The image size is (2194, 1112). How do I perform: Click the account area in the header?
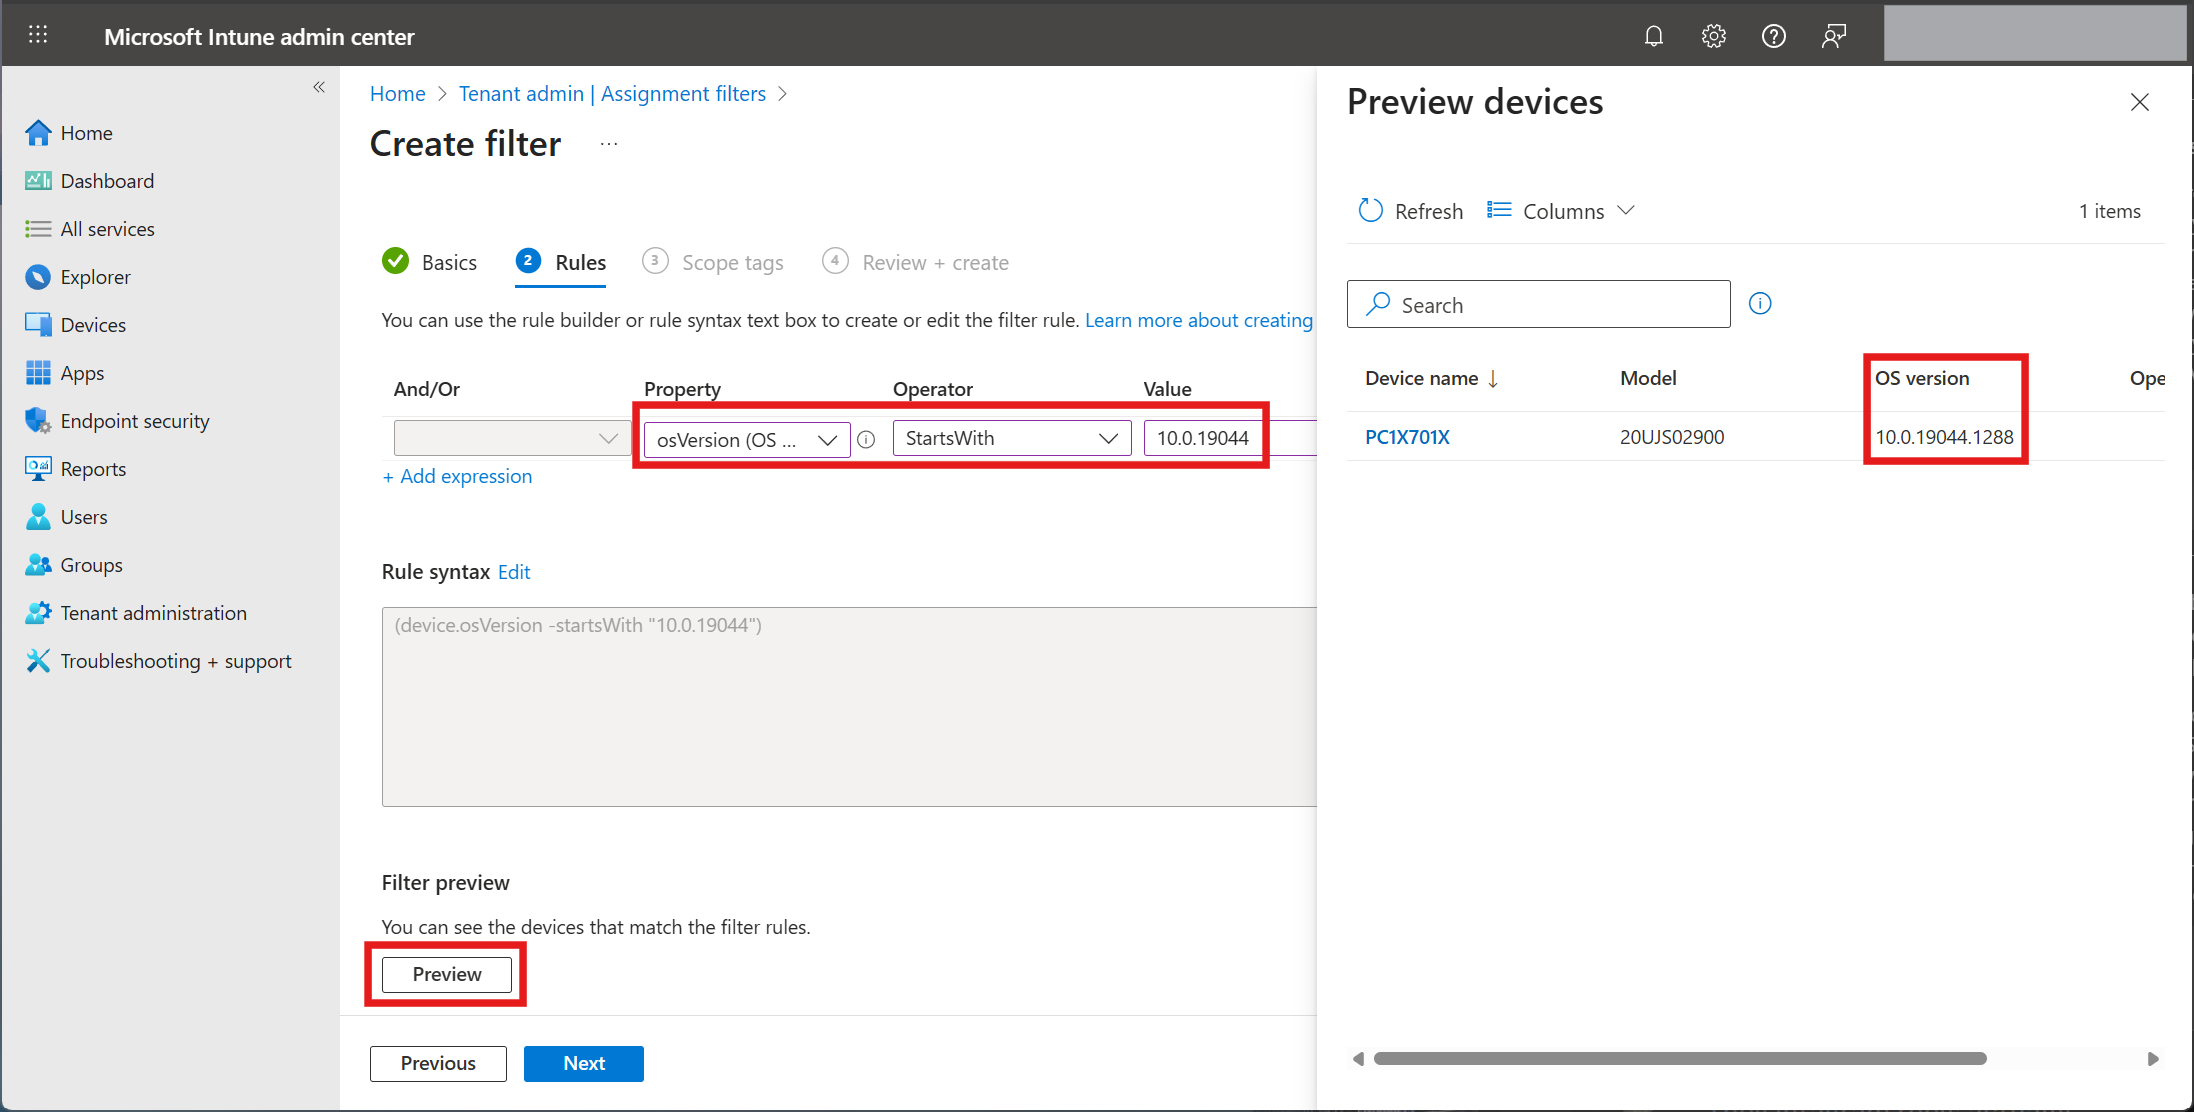point(2034,33)
